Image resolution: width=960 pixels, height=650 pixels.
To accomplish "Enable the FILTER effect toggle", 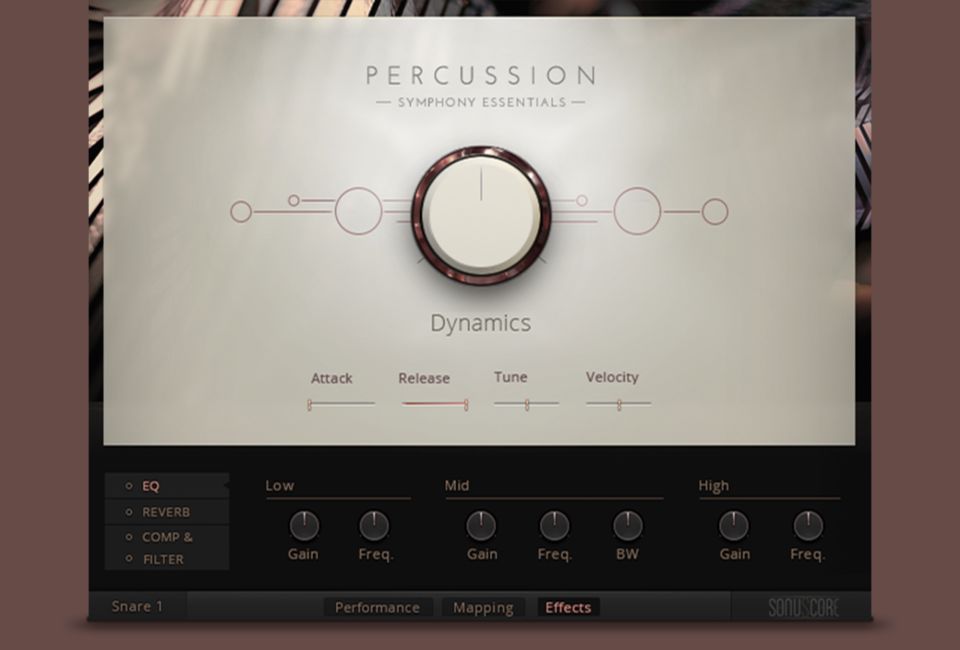I will point(129,559).
